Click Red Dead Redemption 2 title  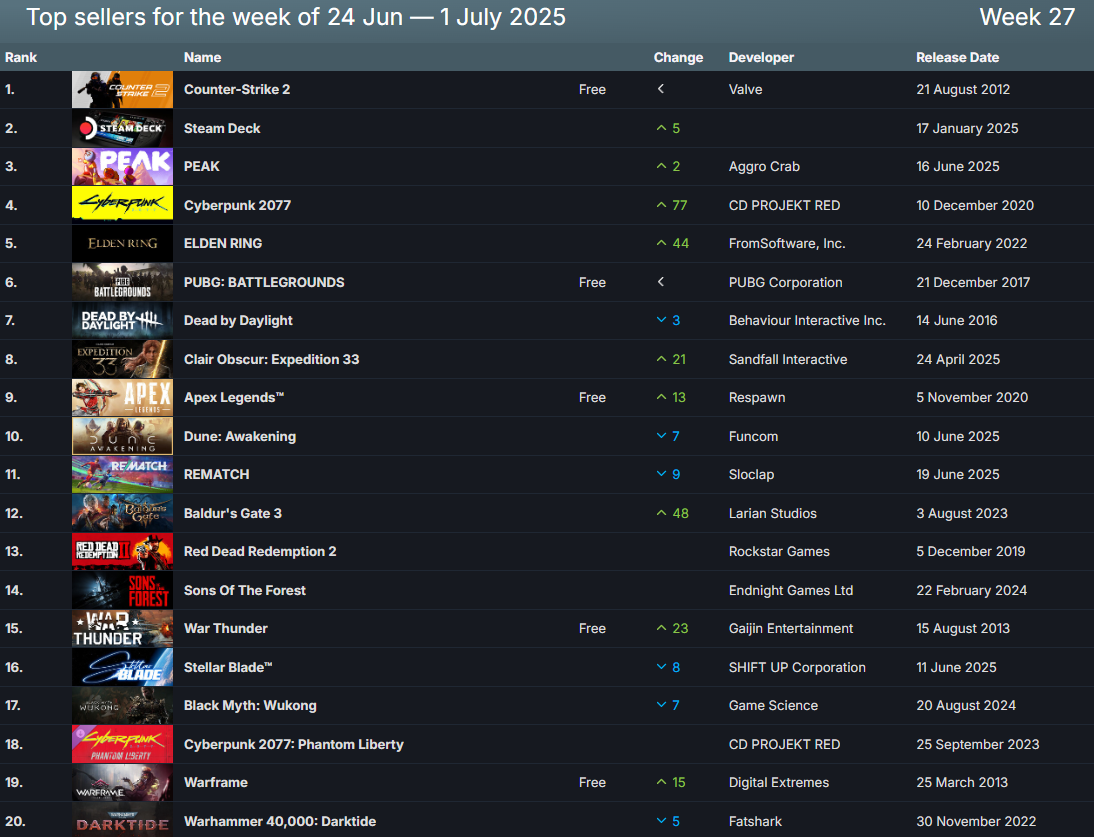[x=260, y=552]
